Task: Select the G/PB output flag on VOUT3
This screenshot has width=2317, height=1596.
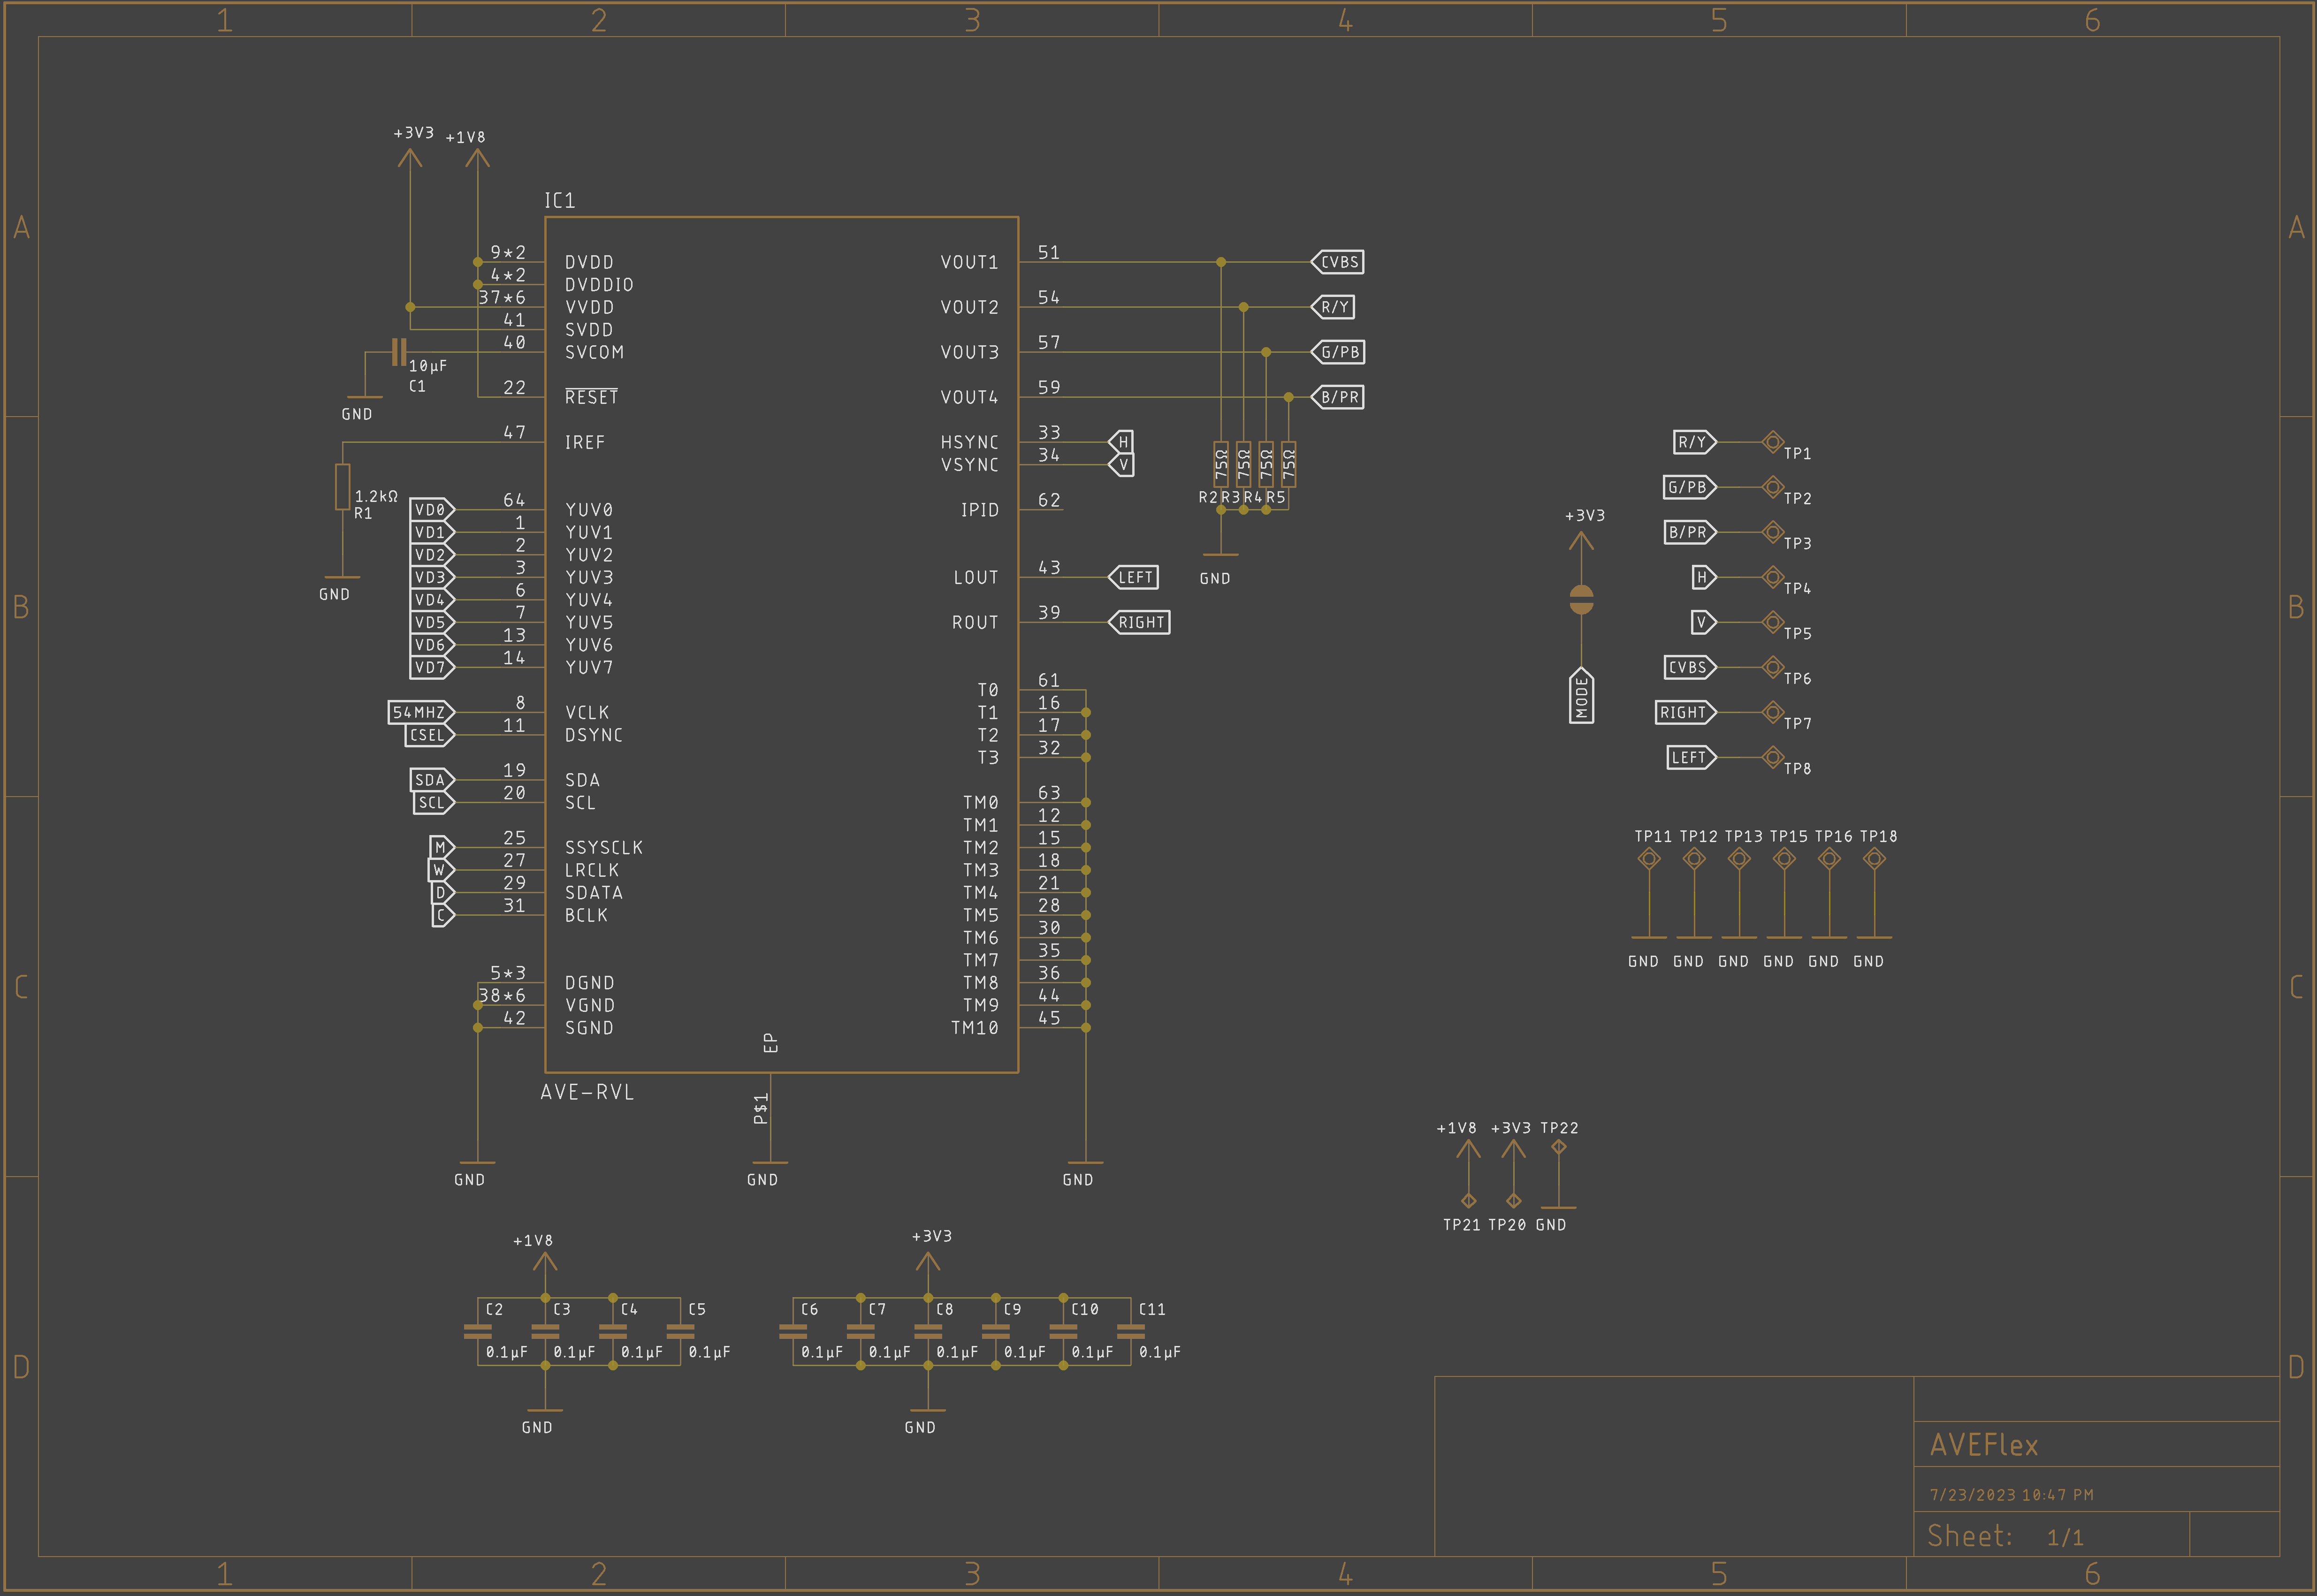Action: 1338,352
